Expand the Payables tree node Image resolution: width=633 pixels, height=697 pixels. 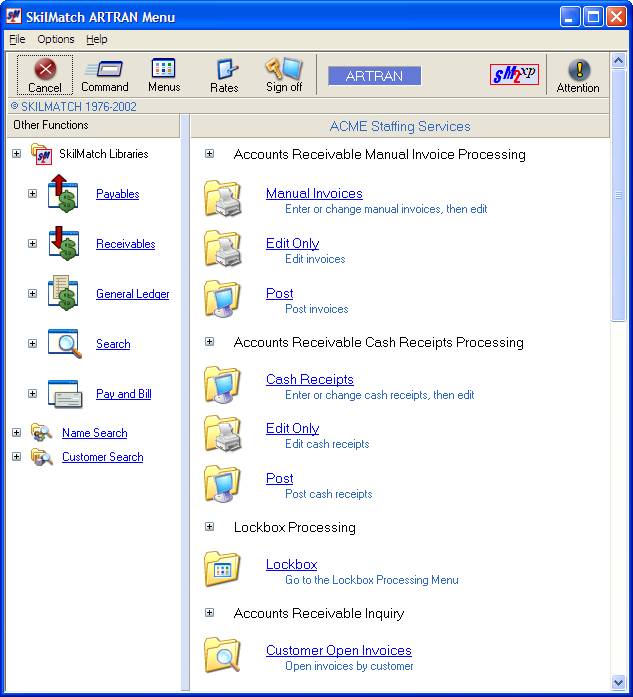pos(32,194)
